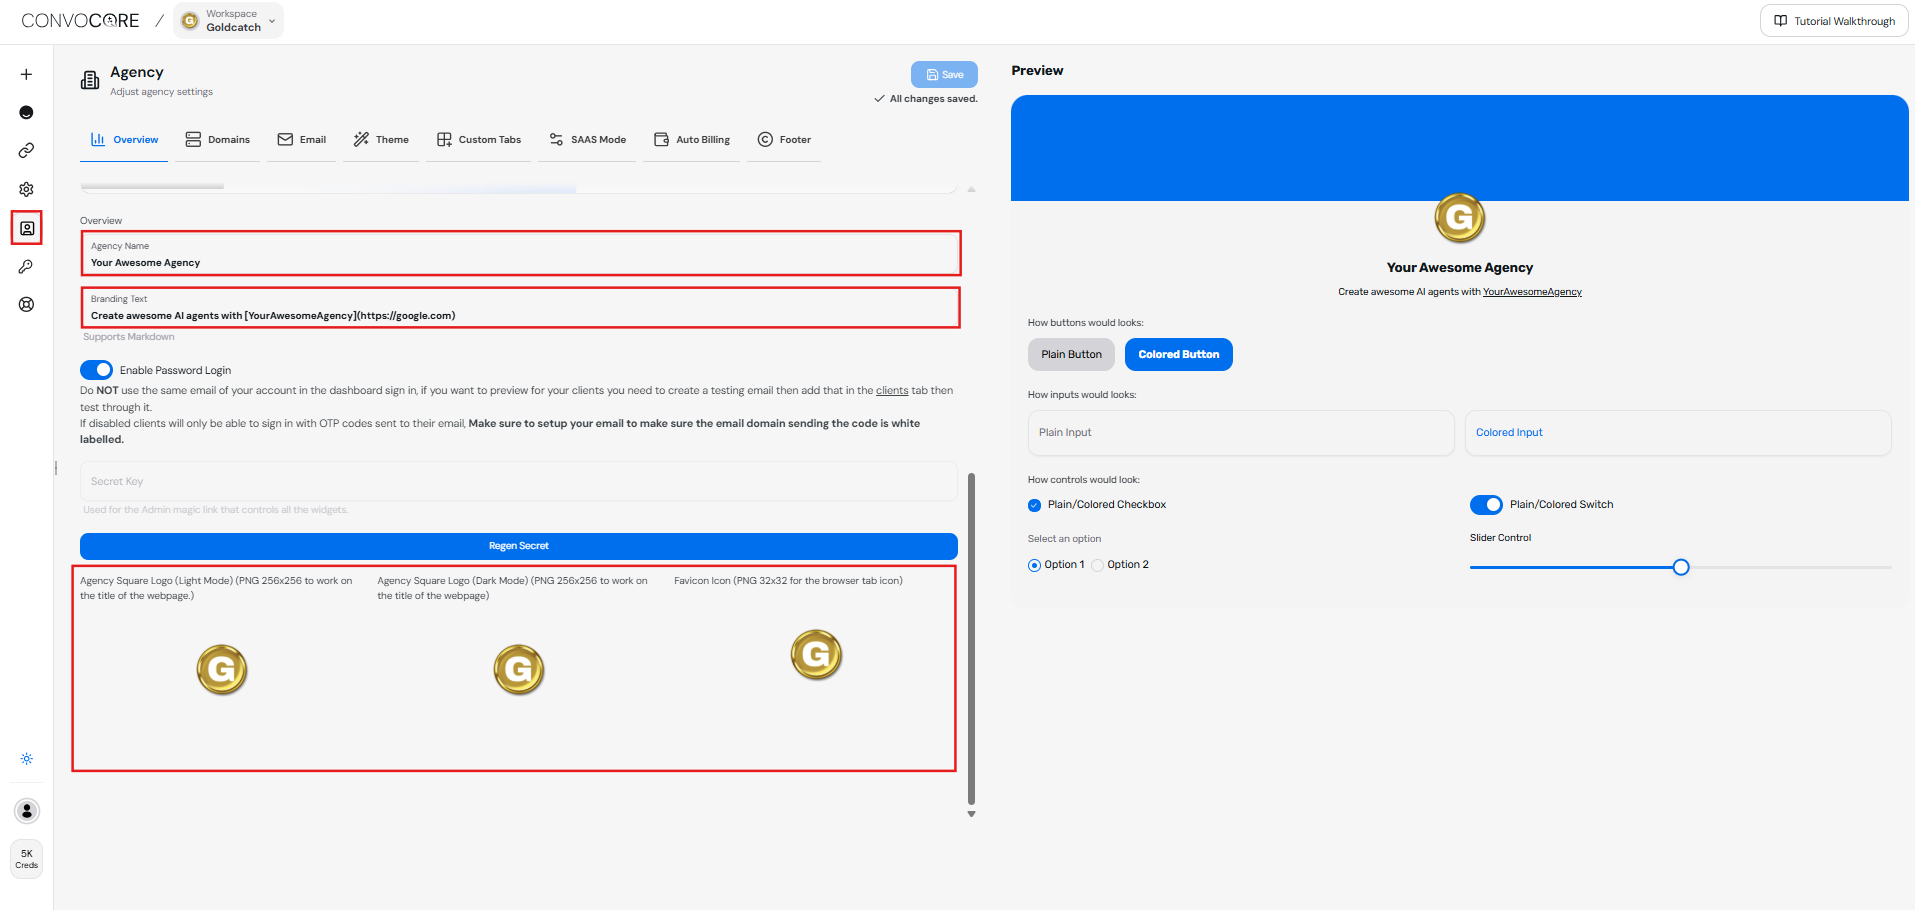Select the link icon in the sidebar
1915x910 pixels.
coord(26,150)
